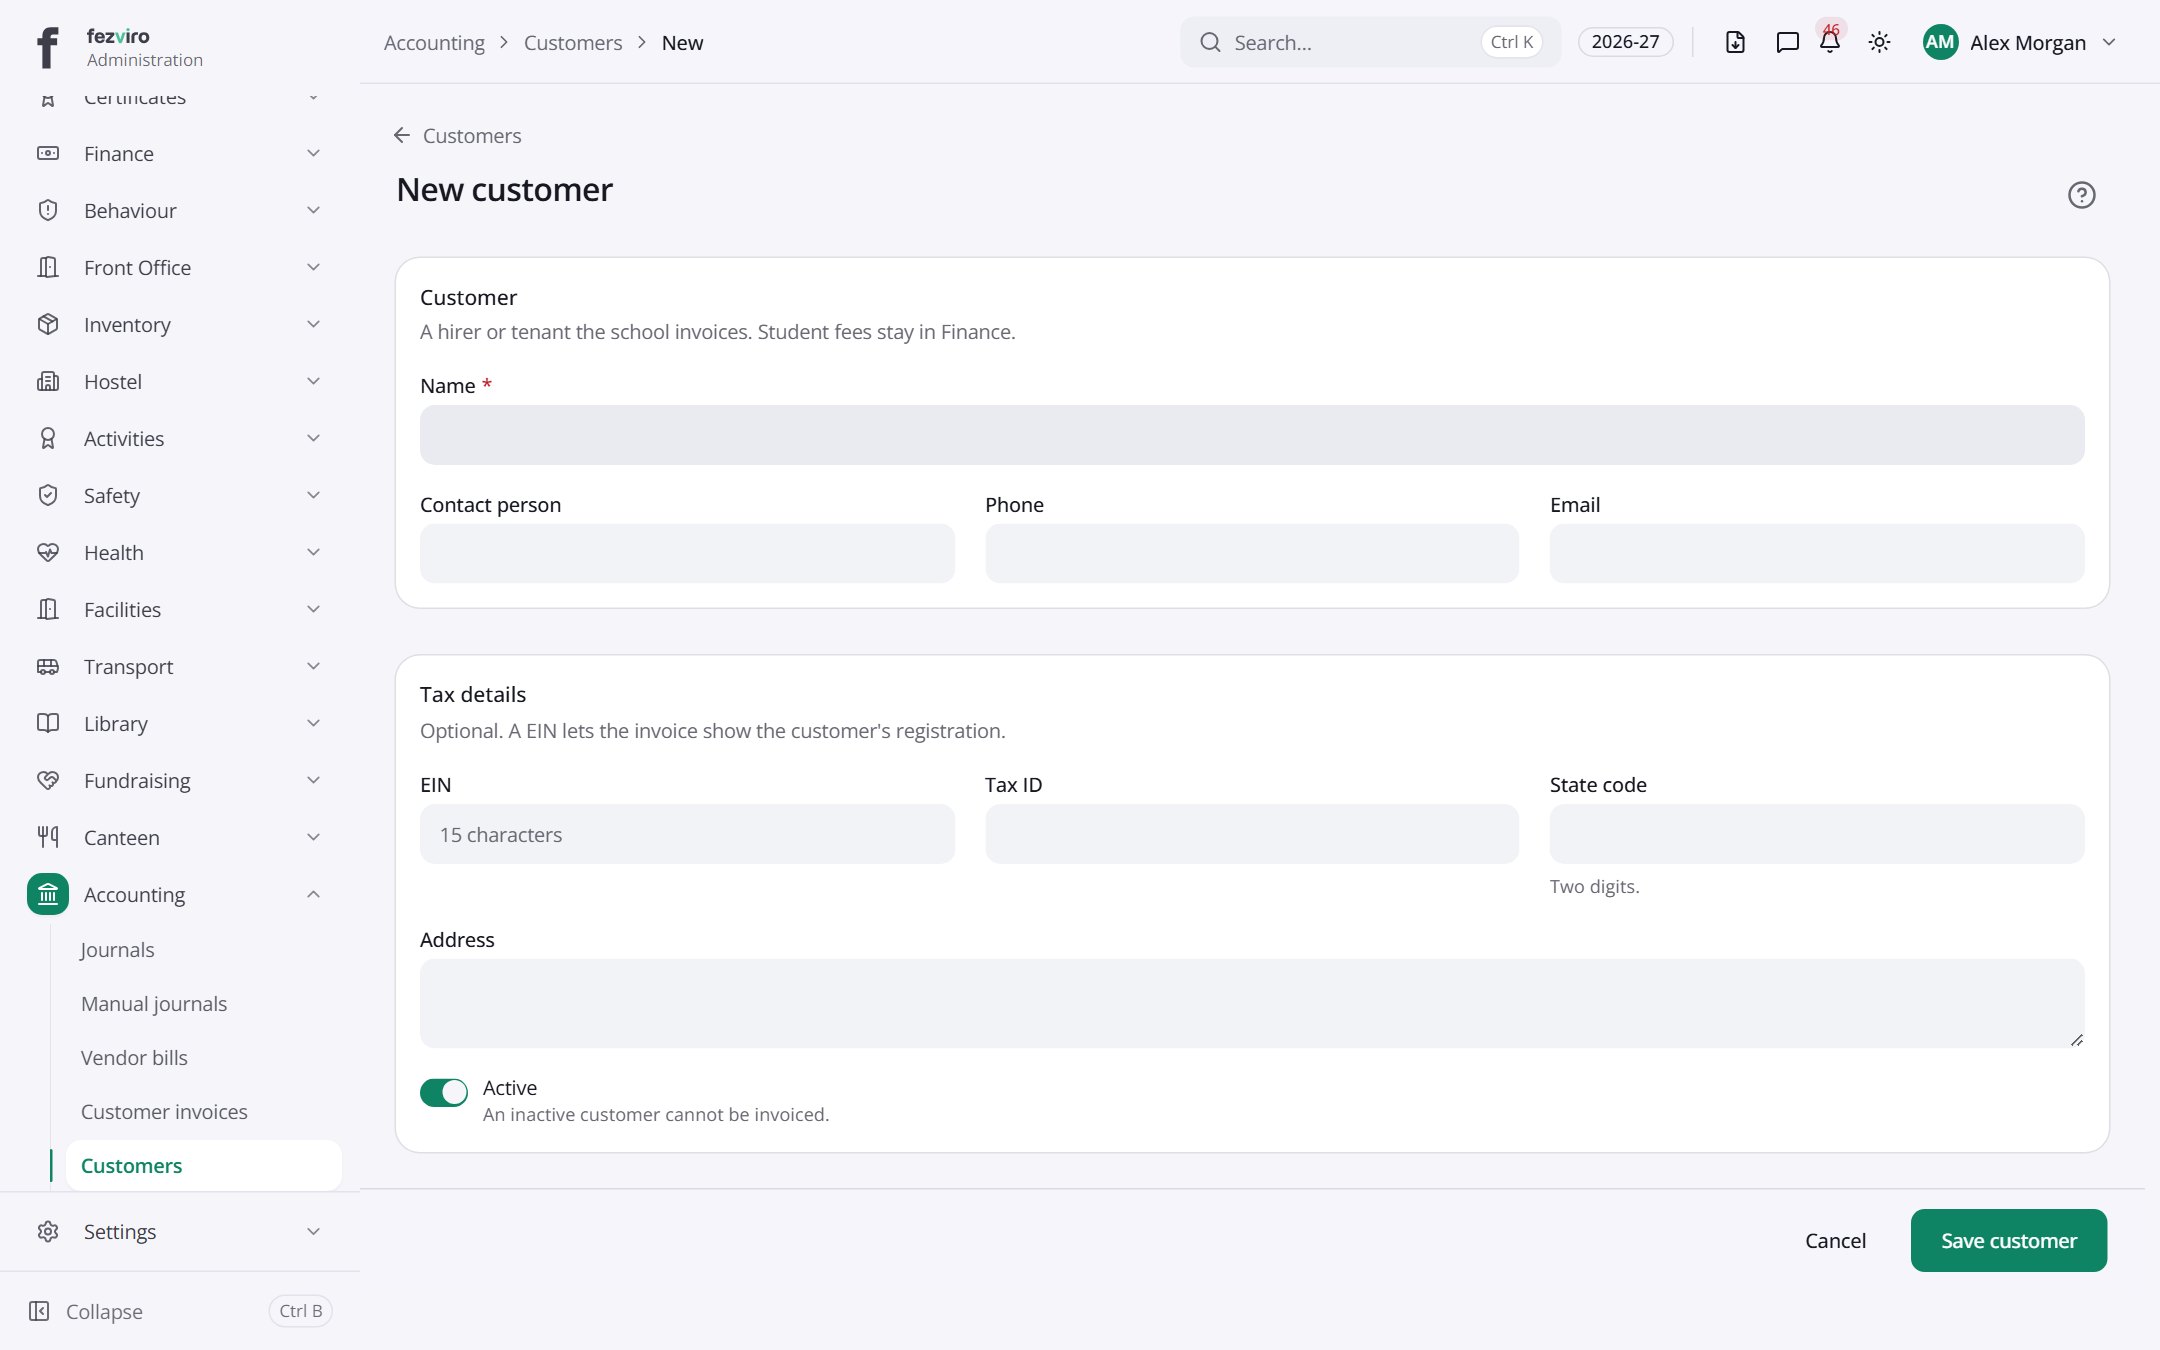The image size is (2160, 1350).
Task: Click the fezviro logo icon
Action: [47, 46]
